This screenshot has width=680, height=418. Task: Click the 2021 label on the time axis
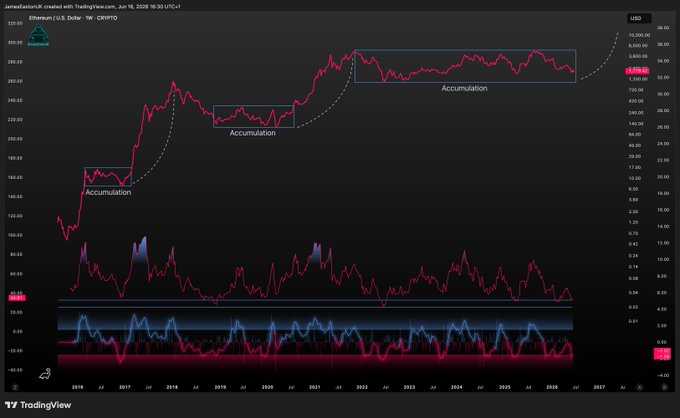[x=314, y=387]
